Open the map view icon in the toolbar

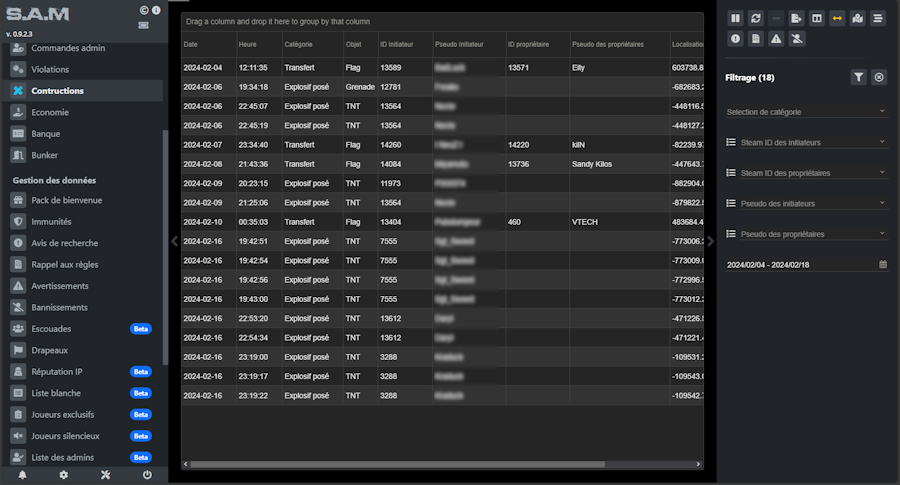(857, 18)
